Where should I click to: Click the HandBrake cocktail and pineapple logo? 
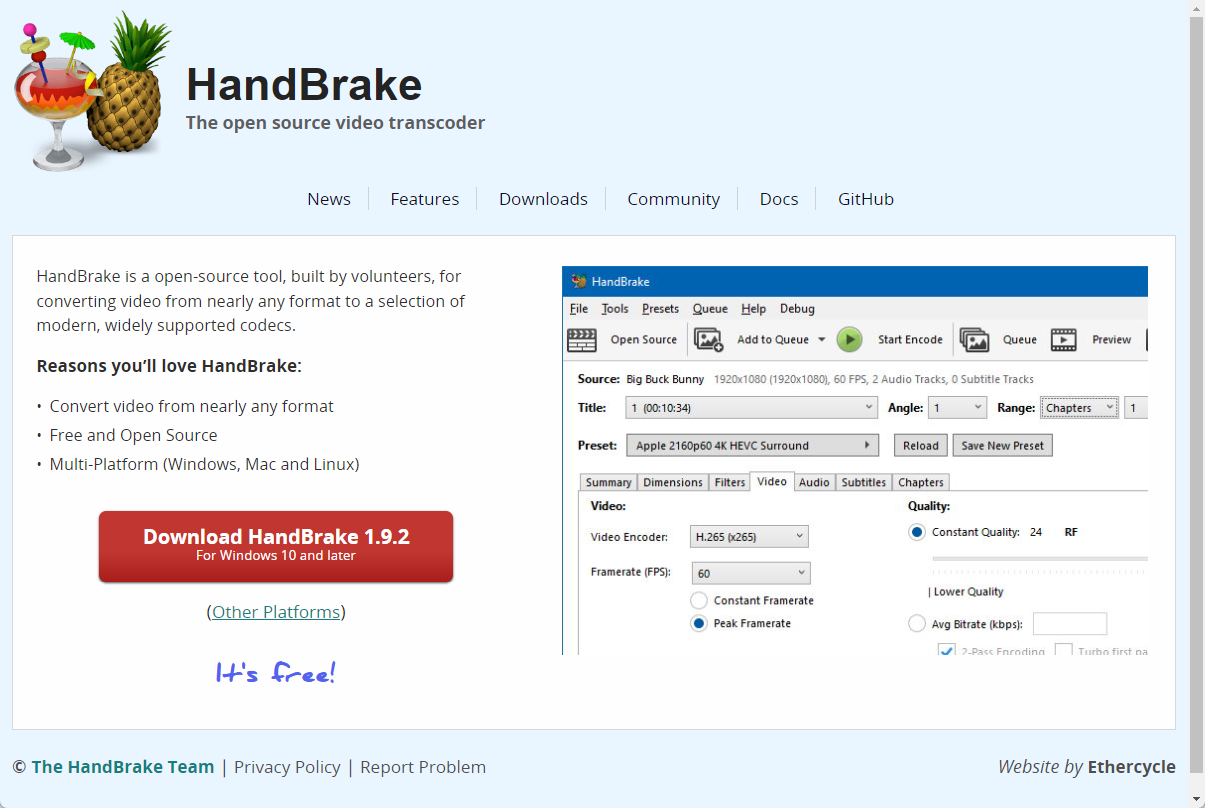click(93, 91)
